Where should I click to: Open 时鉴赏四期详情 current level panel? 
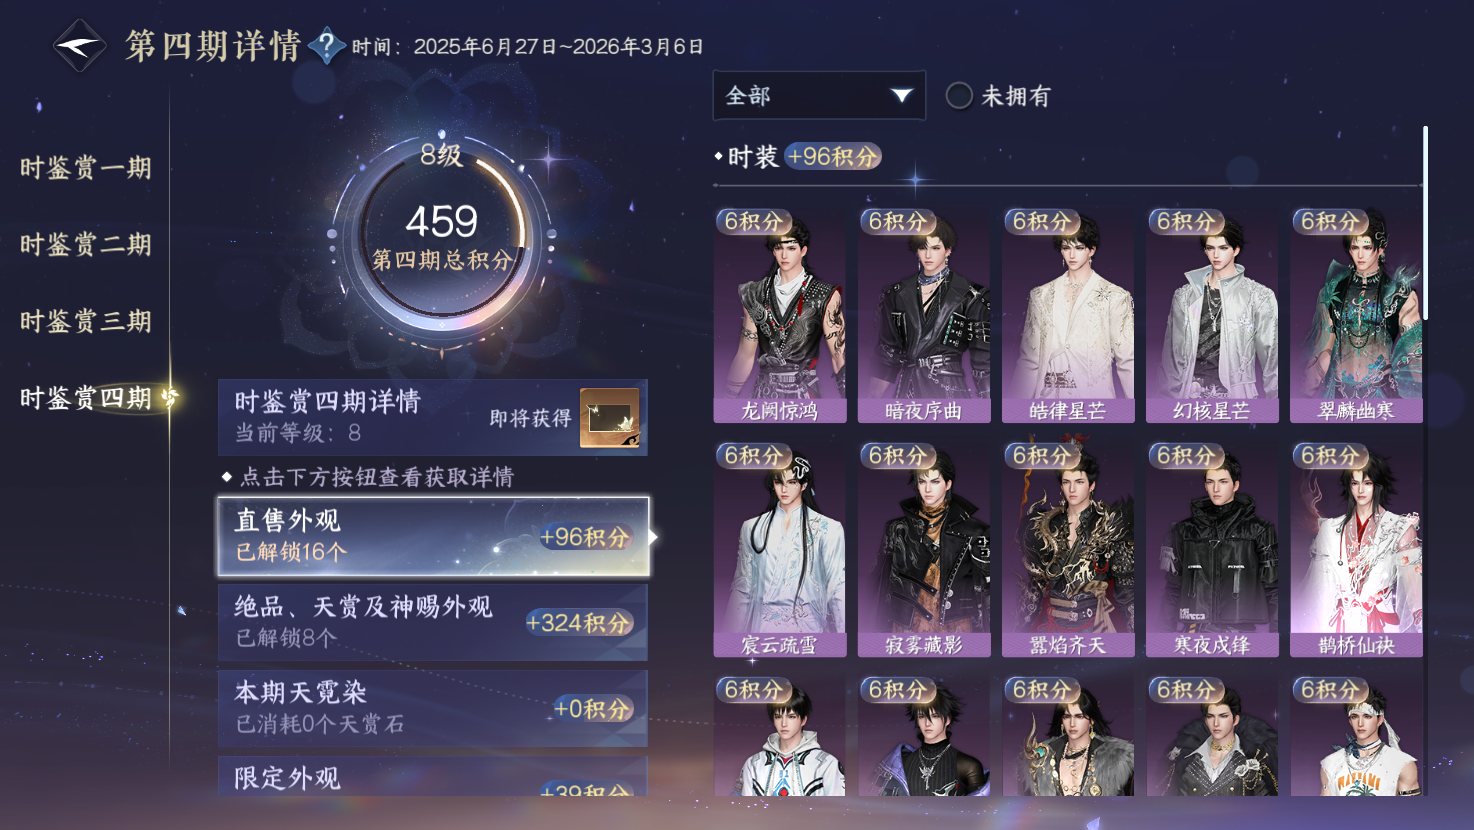(433, 417)
